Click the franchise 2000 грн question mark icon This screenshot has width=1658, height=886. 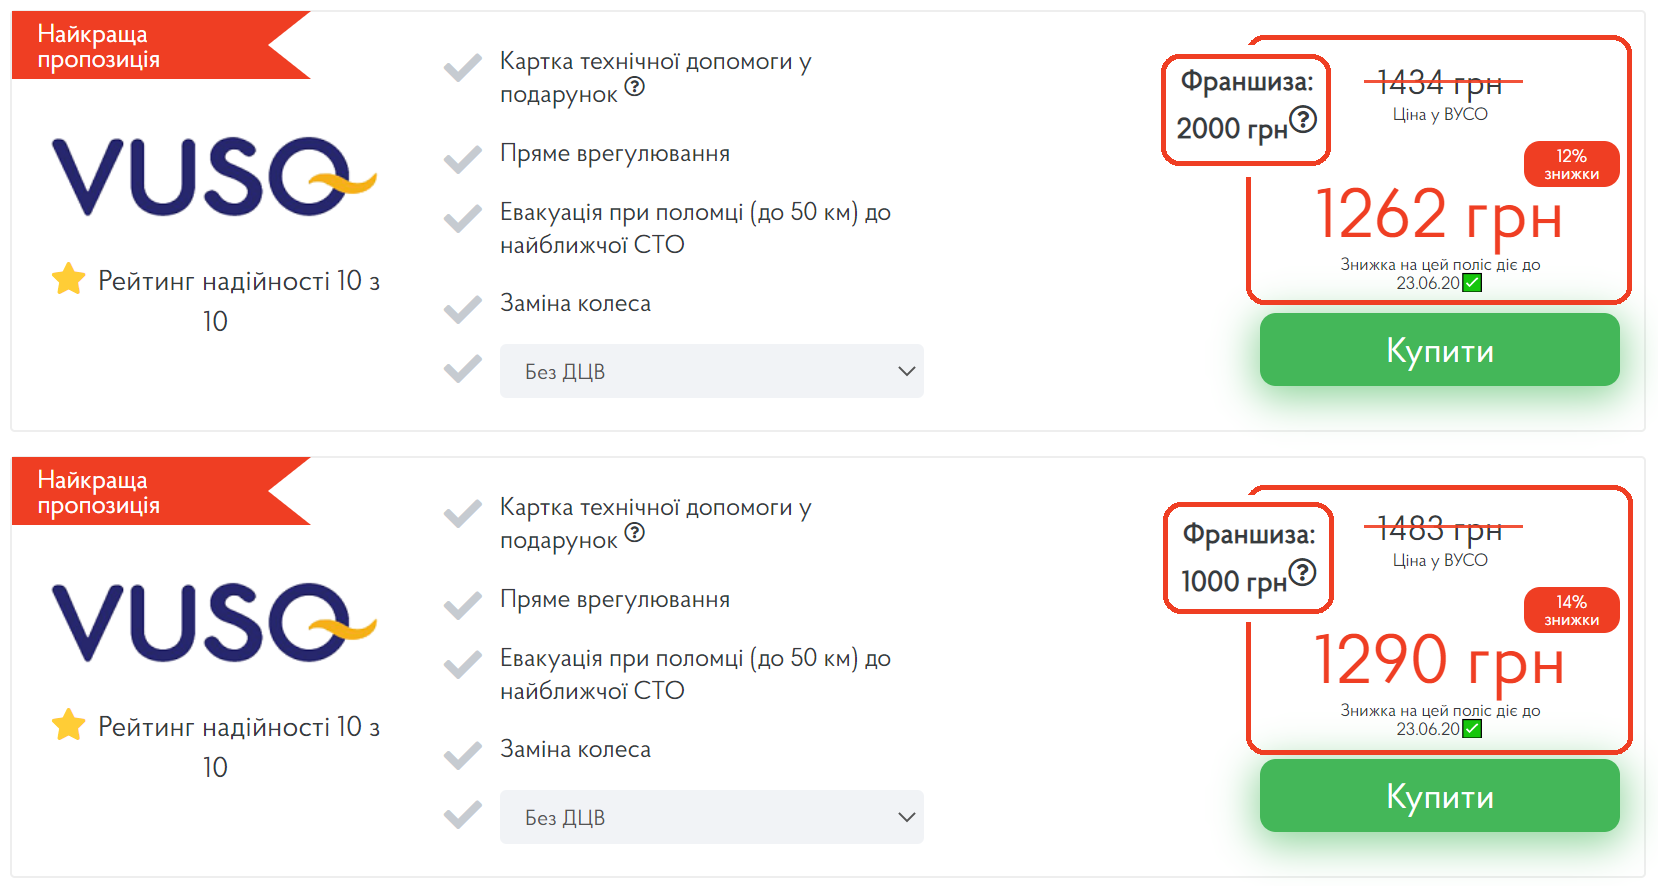(1302, 122)
